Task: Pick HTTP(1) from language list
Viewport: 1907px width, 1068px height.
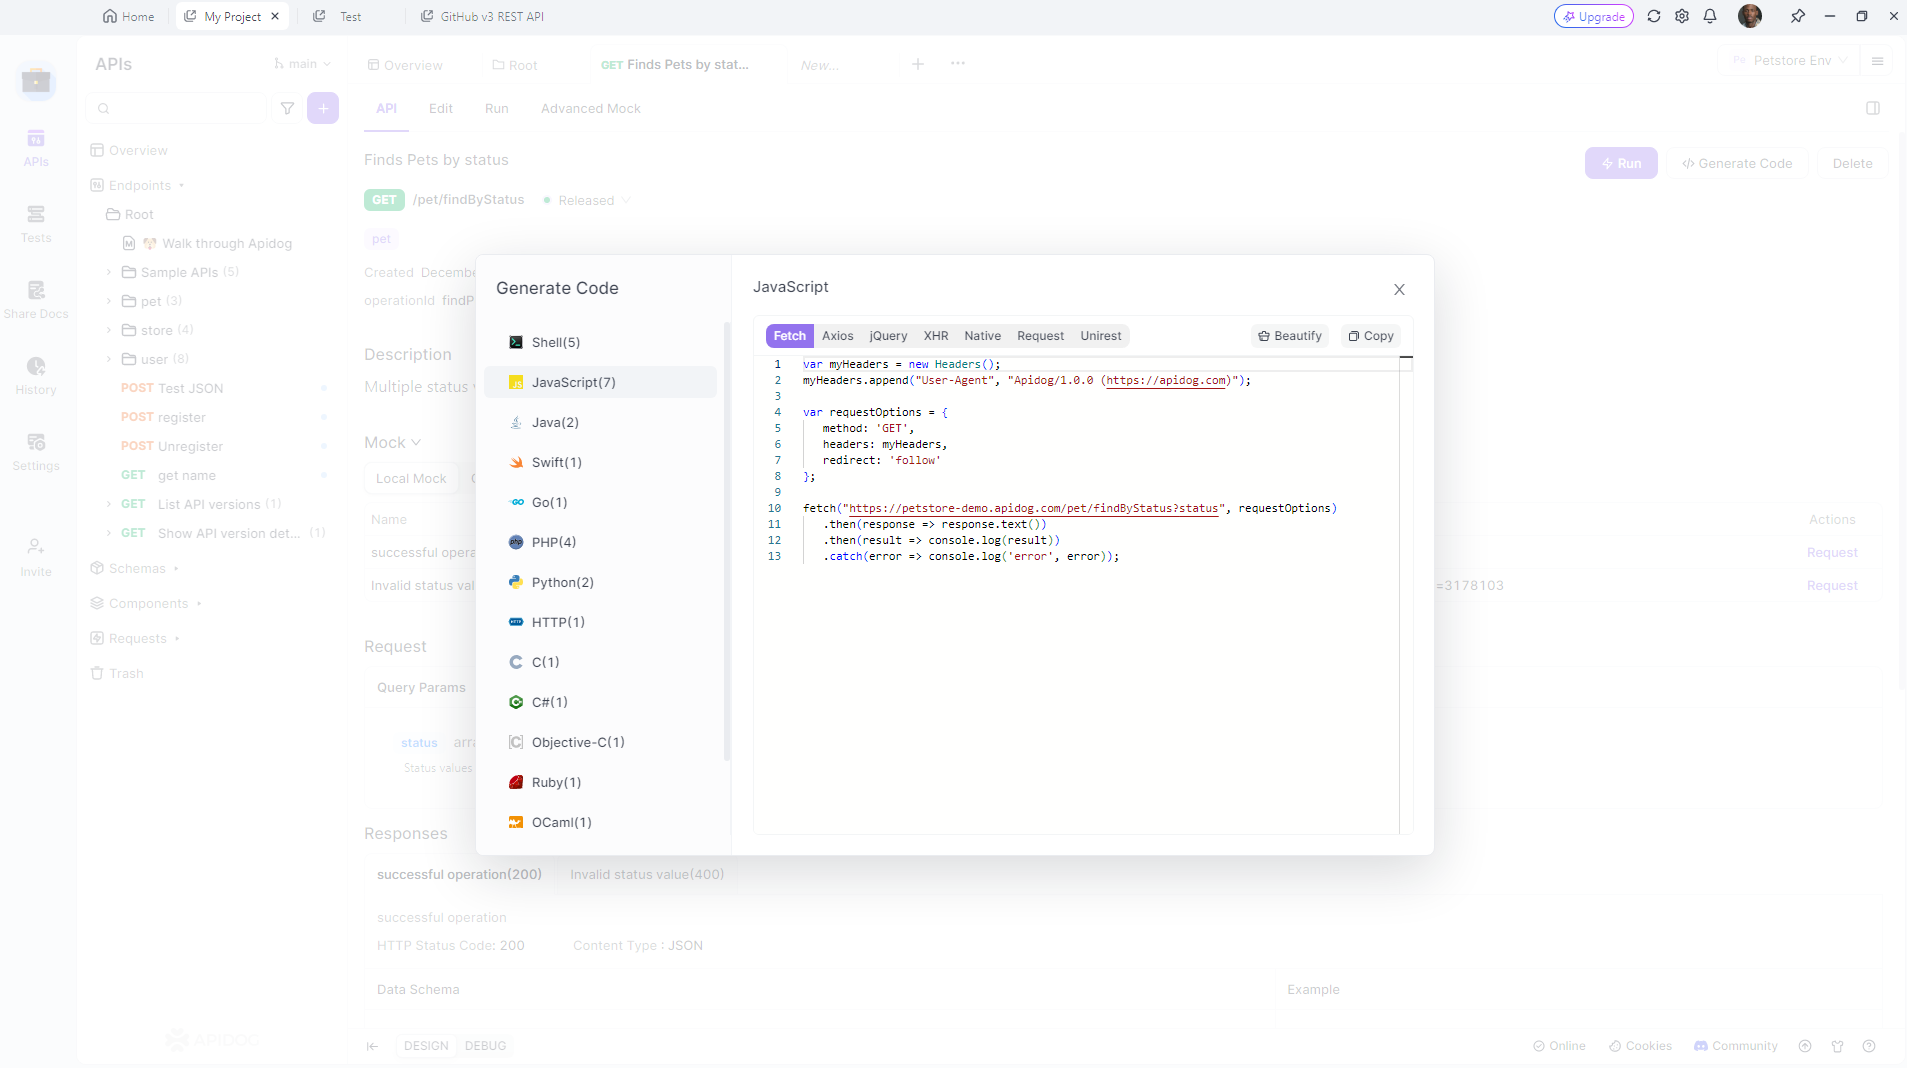Action: pos(600,622)
